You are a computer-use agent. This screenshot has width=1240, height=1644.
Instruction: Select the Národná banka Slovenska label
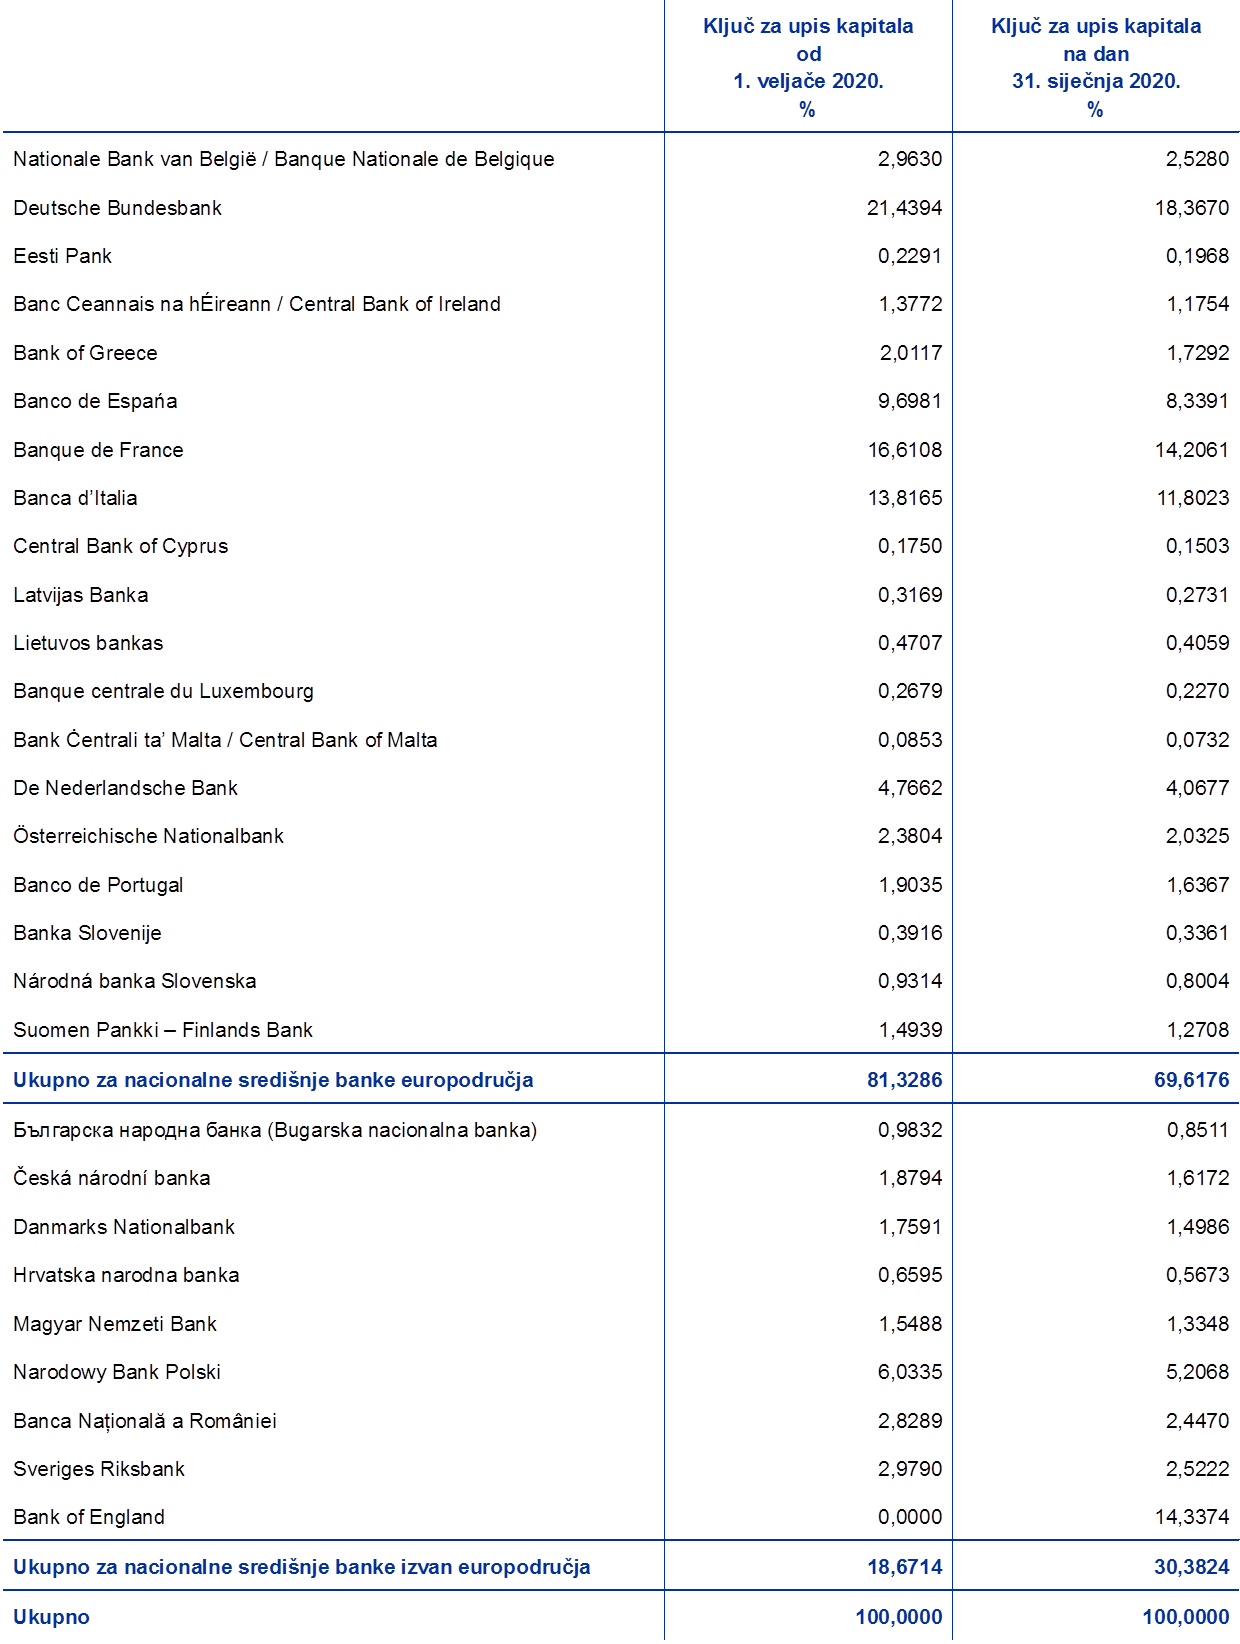pos(135,981)
